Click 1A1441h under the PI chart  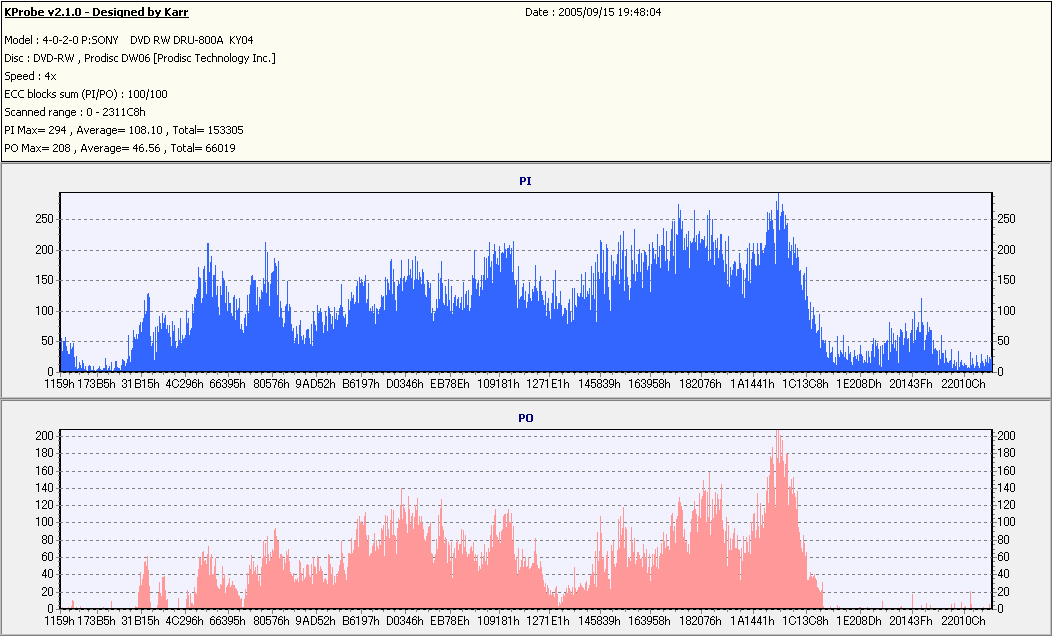pyautogui.click(x=752, y=384)
